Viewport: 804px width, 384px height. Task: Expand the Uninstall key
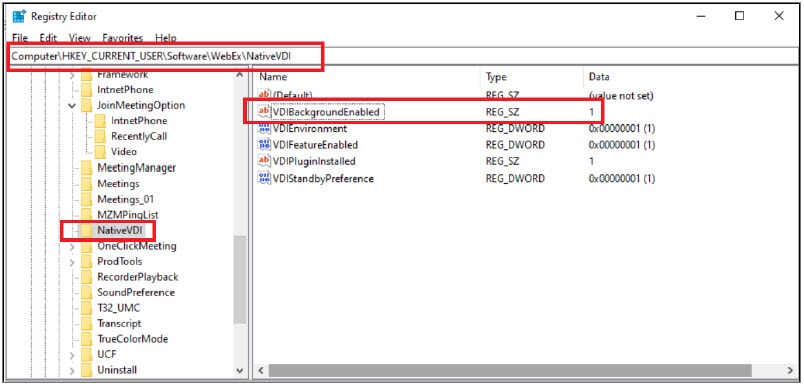pos(72,370)
